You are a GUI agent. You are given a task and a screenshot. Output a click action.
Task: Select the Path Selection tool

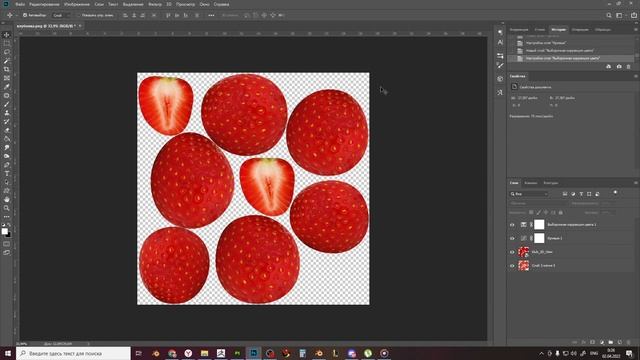7,182
